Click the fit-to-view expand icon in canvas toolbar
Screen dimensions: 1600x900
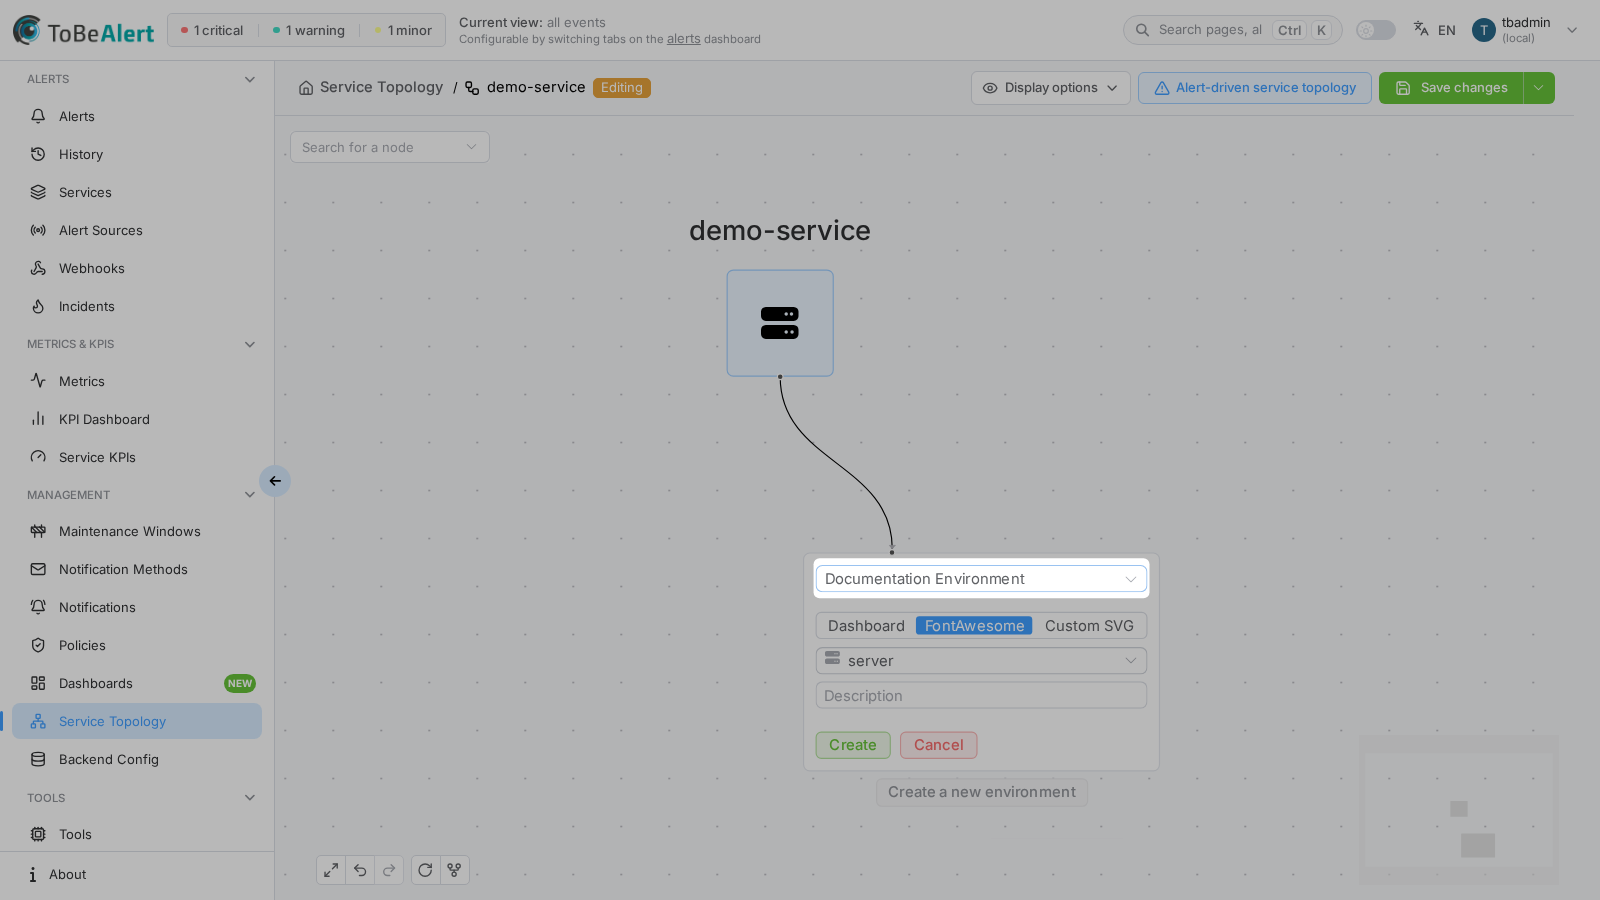(331, 870)
